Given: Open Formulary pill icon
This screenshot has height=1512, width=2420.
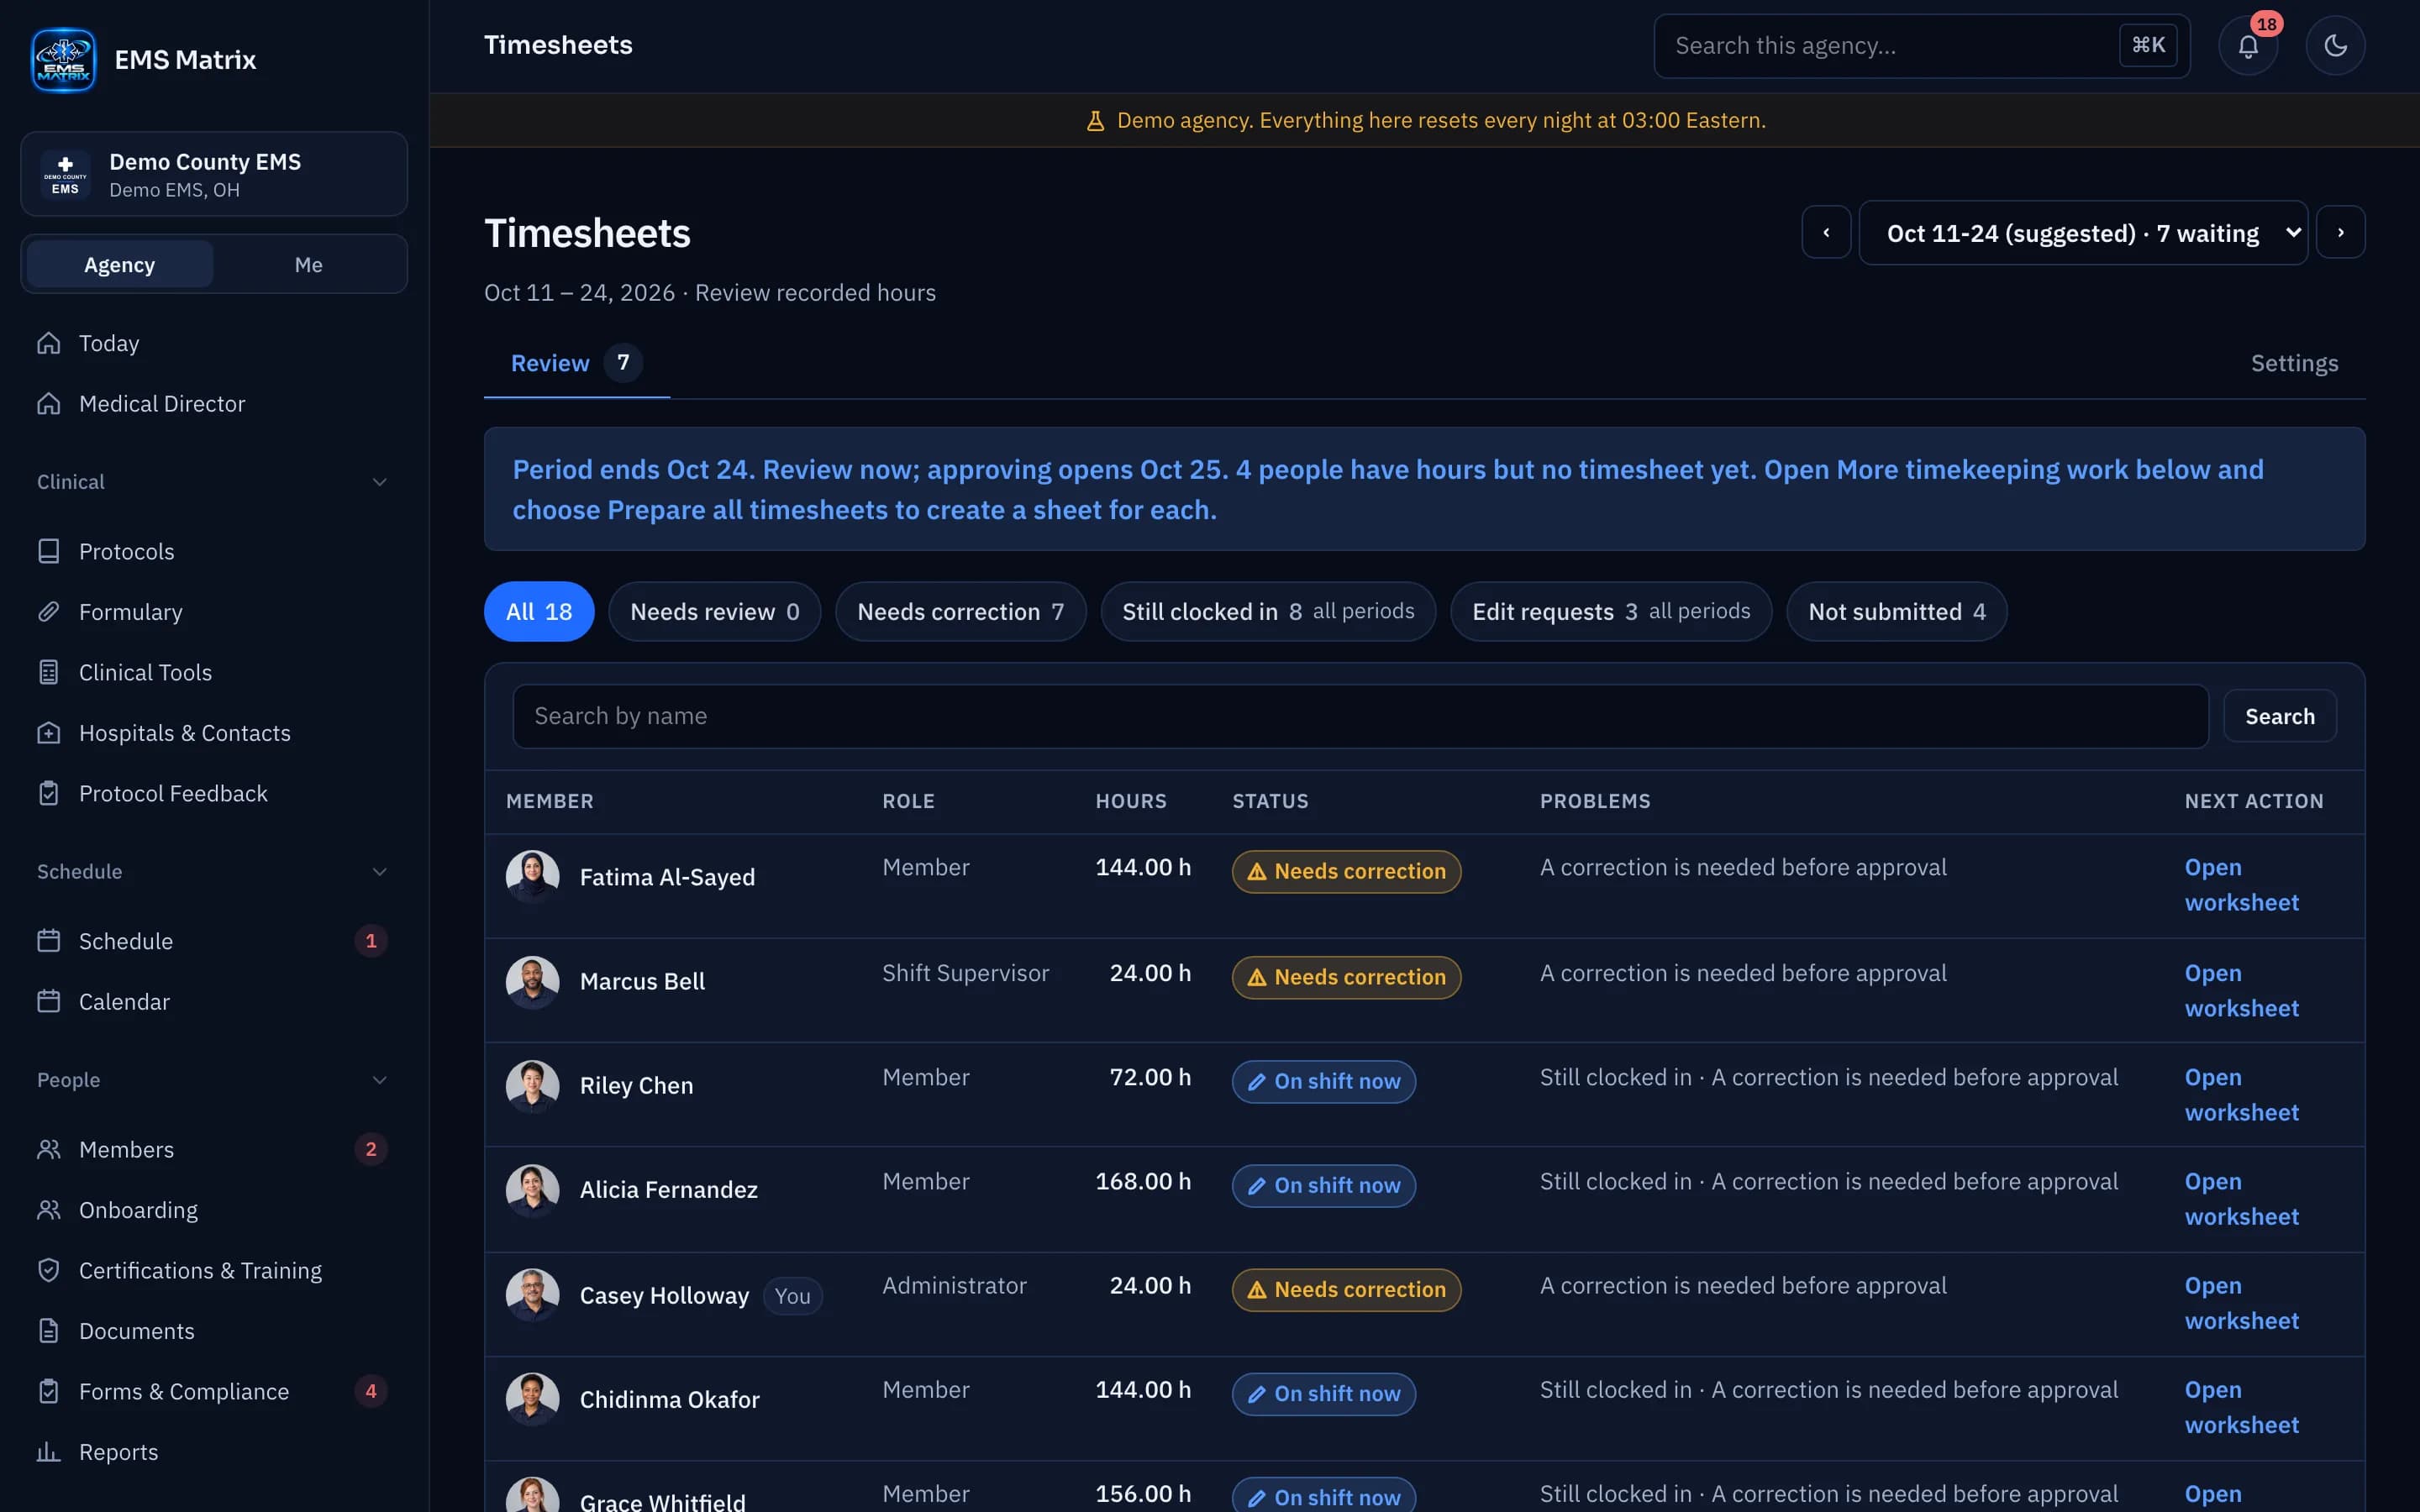Looking at the screenshot, I should pos(49,612).
